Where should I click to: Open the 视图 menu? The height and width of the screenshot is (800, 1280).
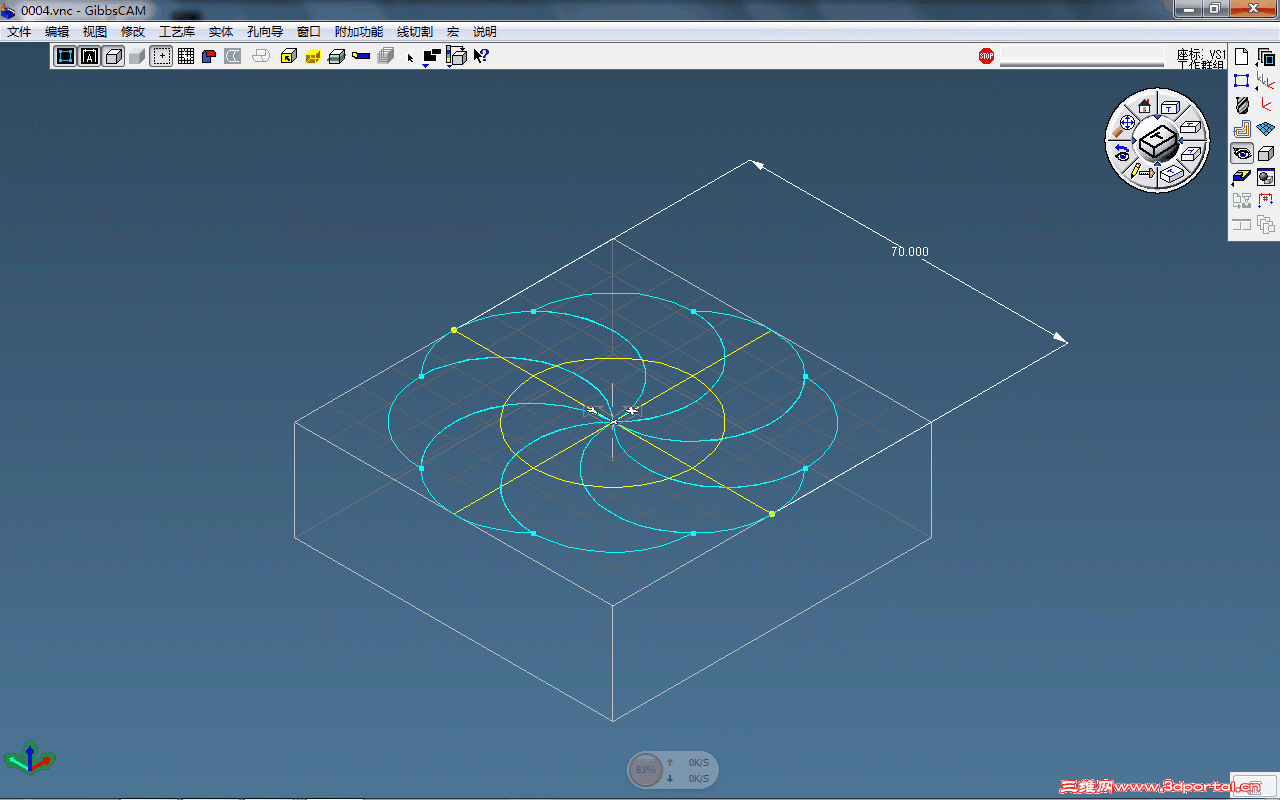(x=95, y=32)
